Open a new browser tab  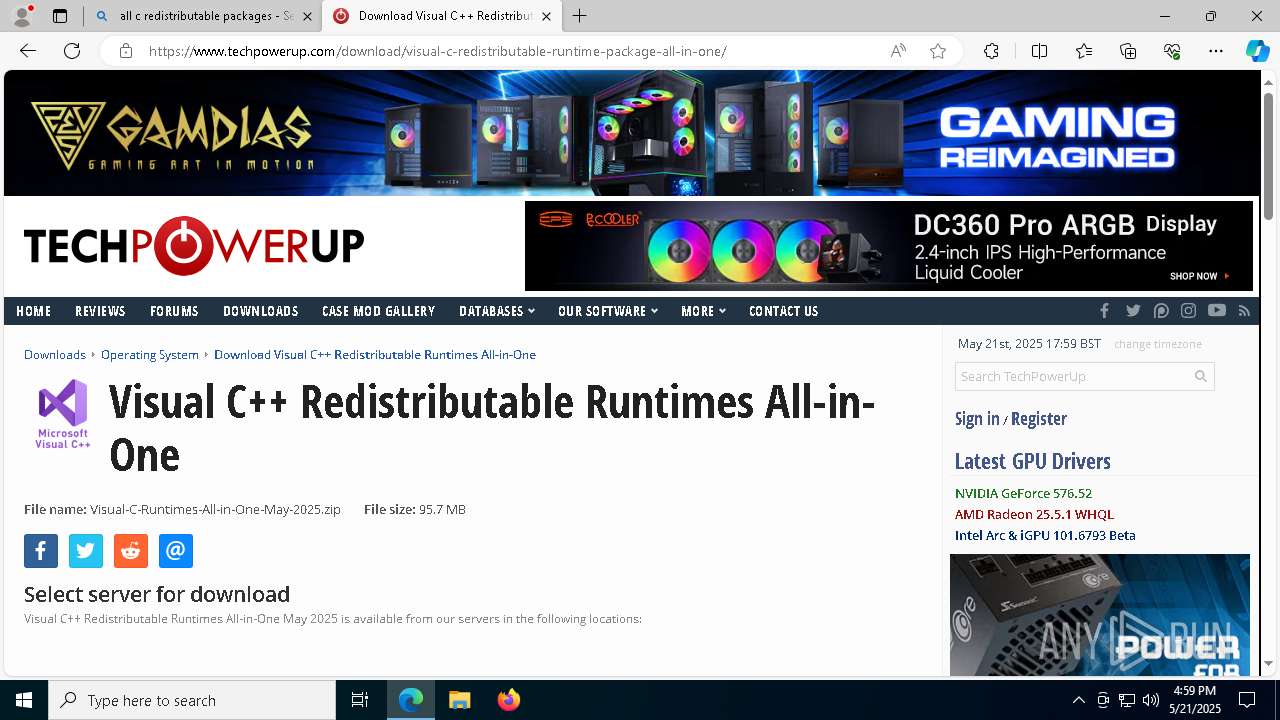(x=580, y=16)
